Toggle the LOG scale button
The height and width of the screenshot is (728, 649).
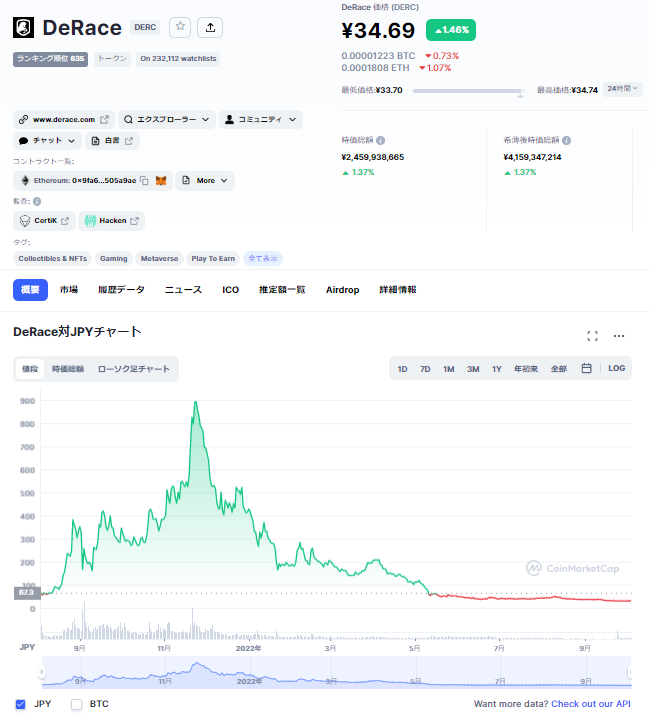617,368
